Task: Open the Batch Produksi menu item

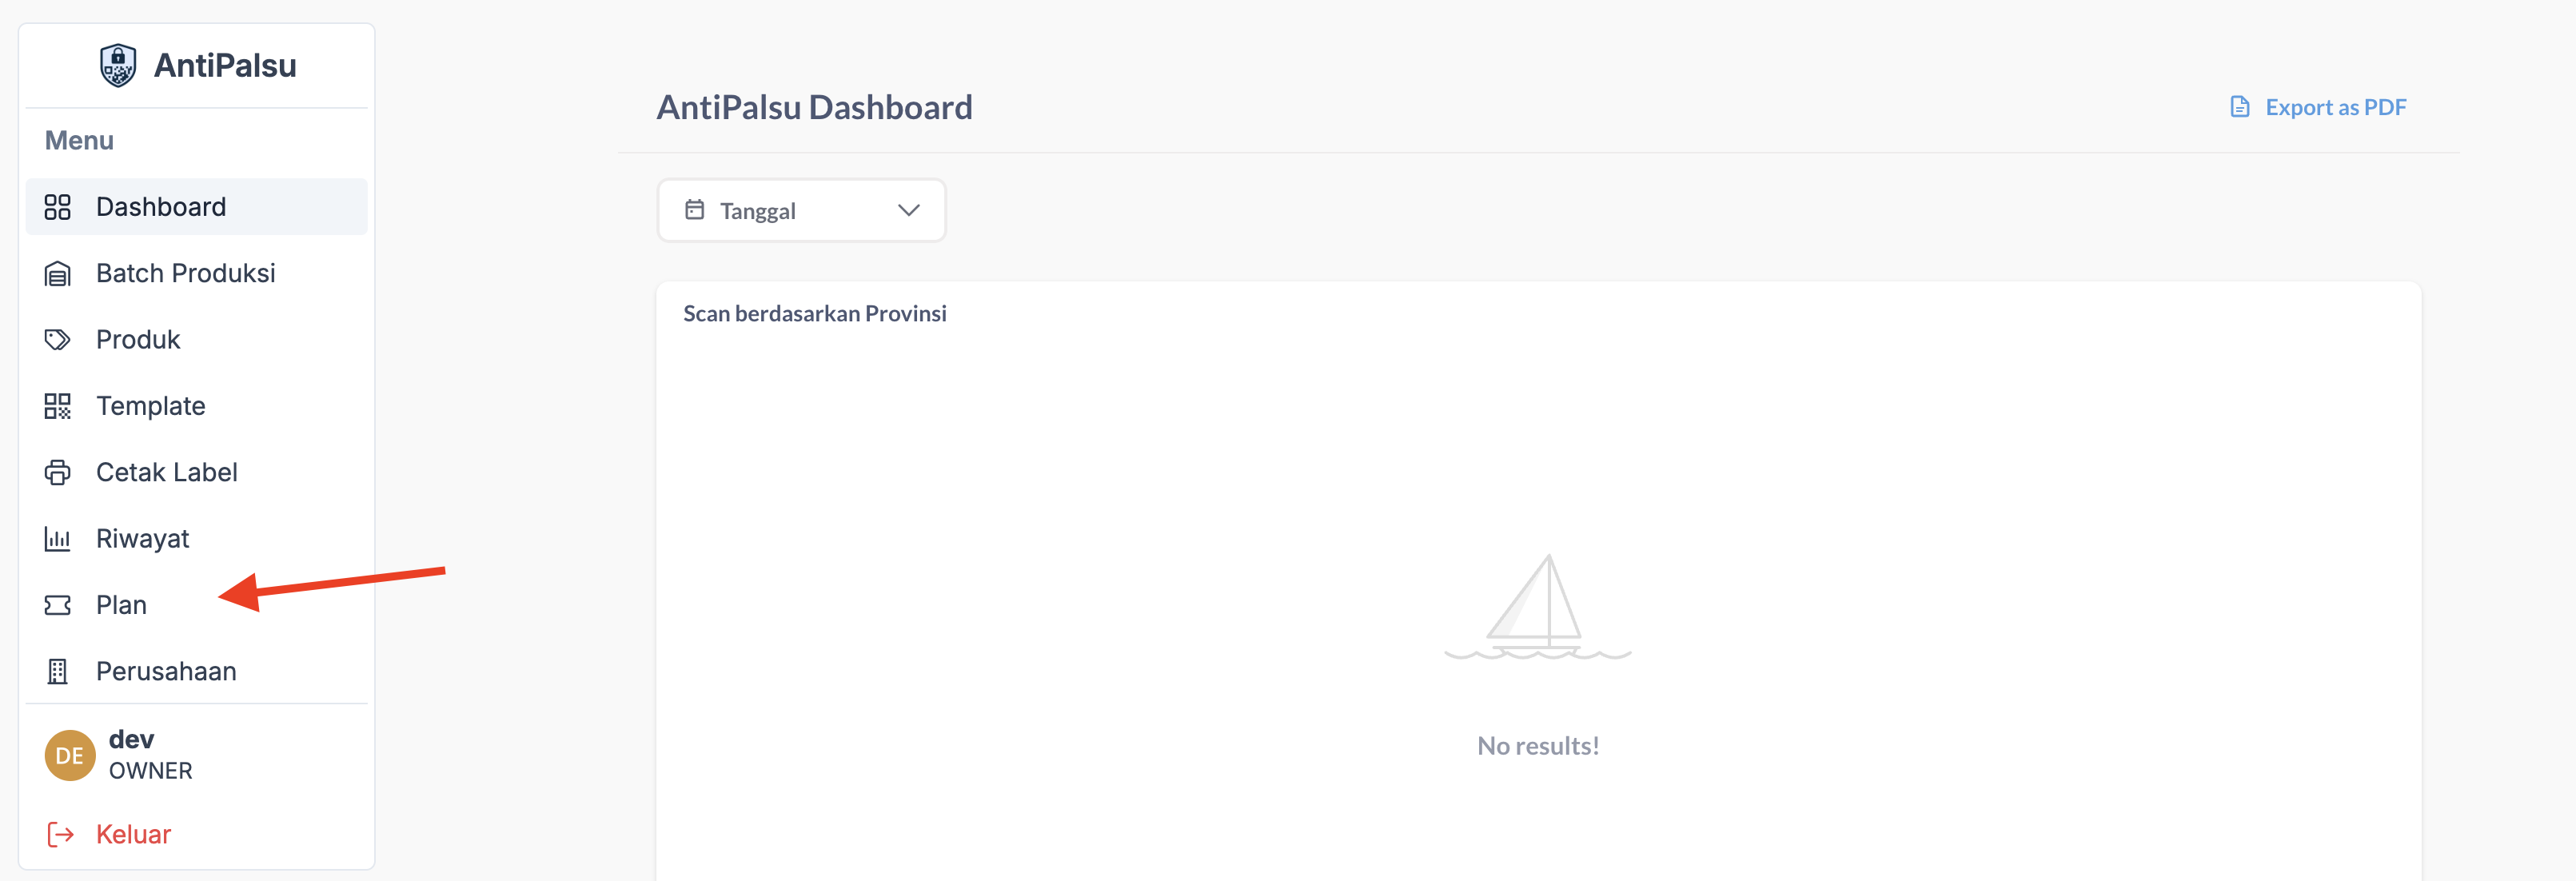Action: (x=186, y=273)
